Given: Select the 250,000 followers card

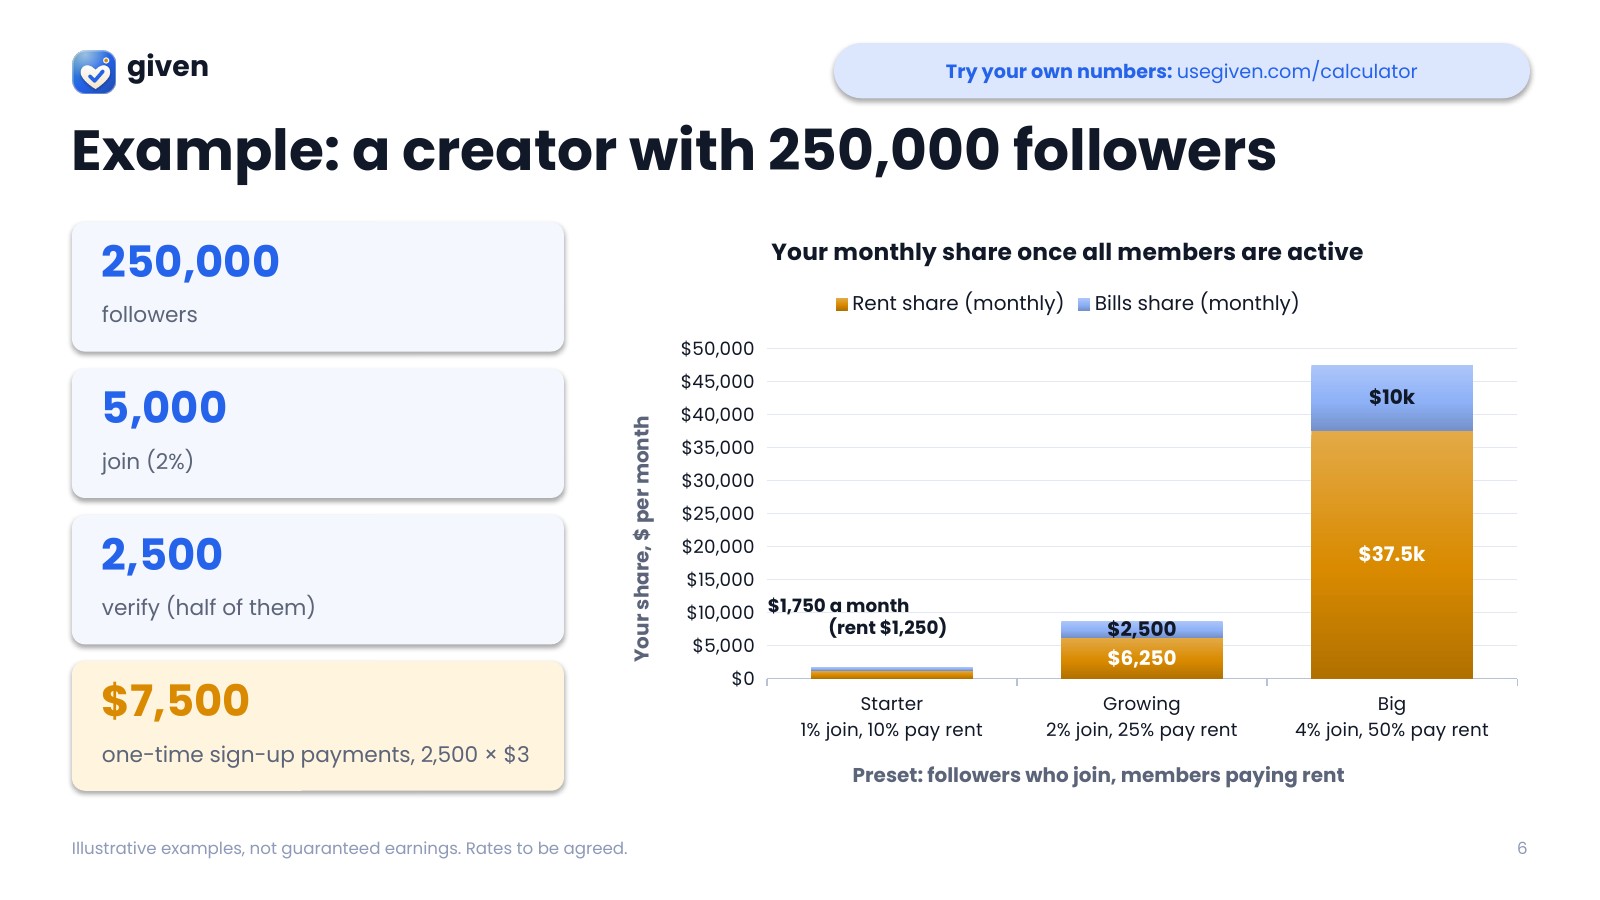Looking at the screenshot, I should click(x=318, y=286).
